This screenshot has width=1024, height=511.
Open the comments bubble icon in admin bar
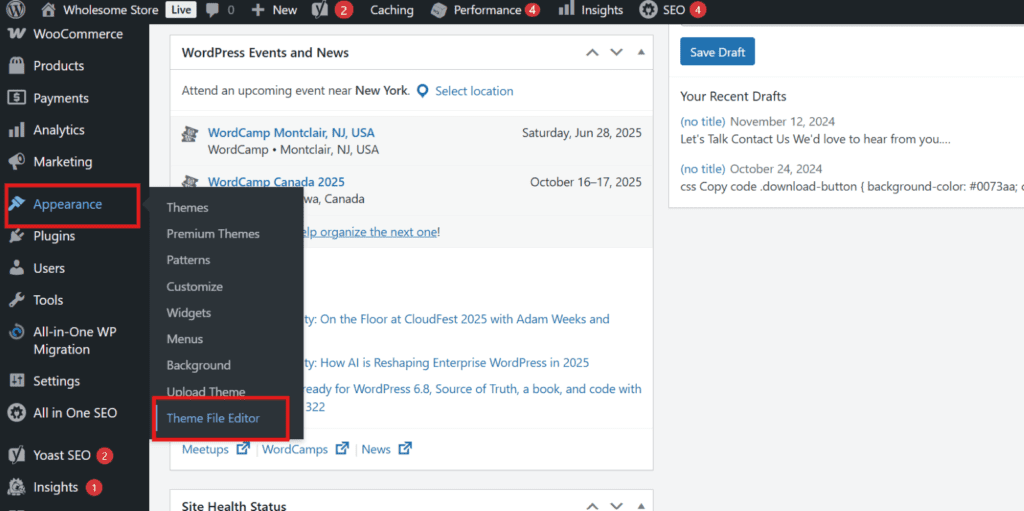[212, 10]
